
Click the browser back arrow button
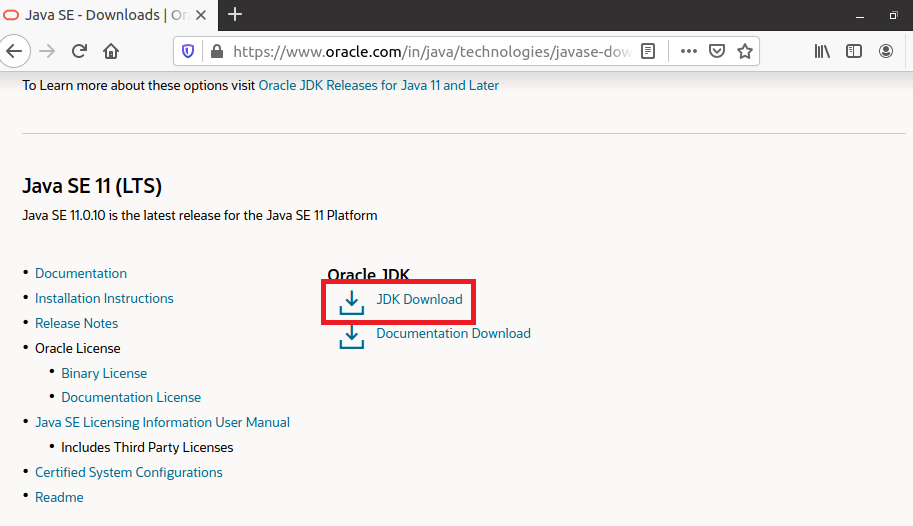pyautogui.click(x=14, y=51)
